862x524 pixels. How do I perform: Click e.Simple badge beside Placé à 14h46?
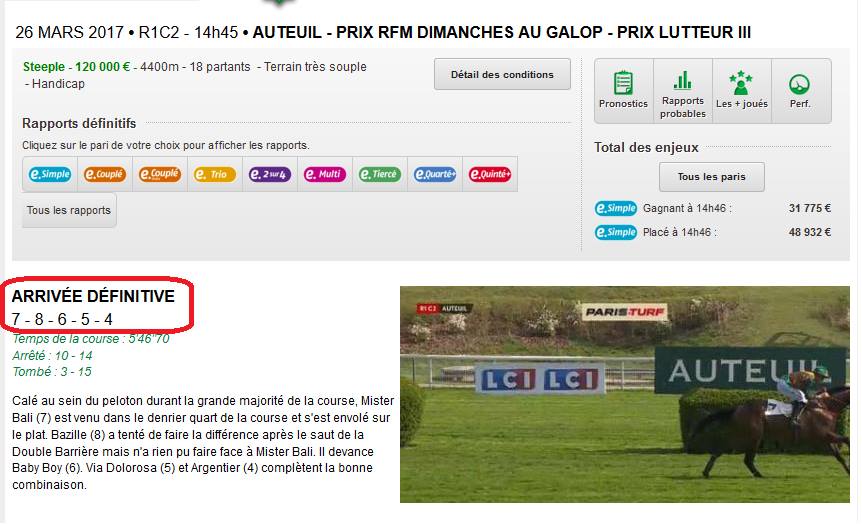[x=616, y=232]
